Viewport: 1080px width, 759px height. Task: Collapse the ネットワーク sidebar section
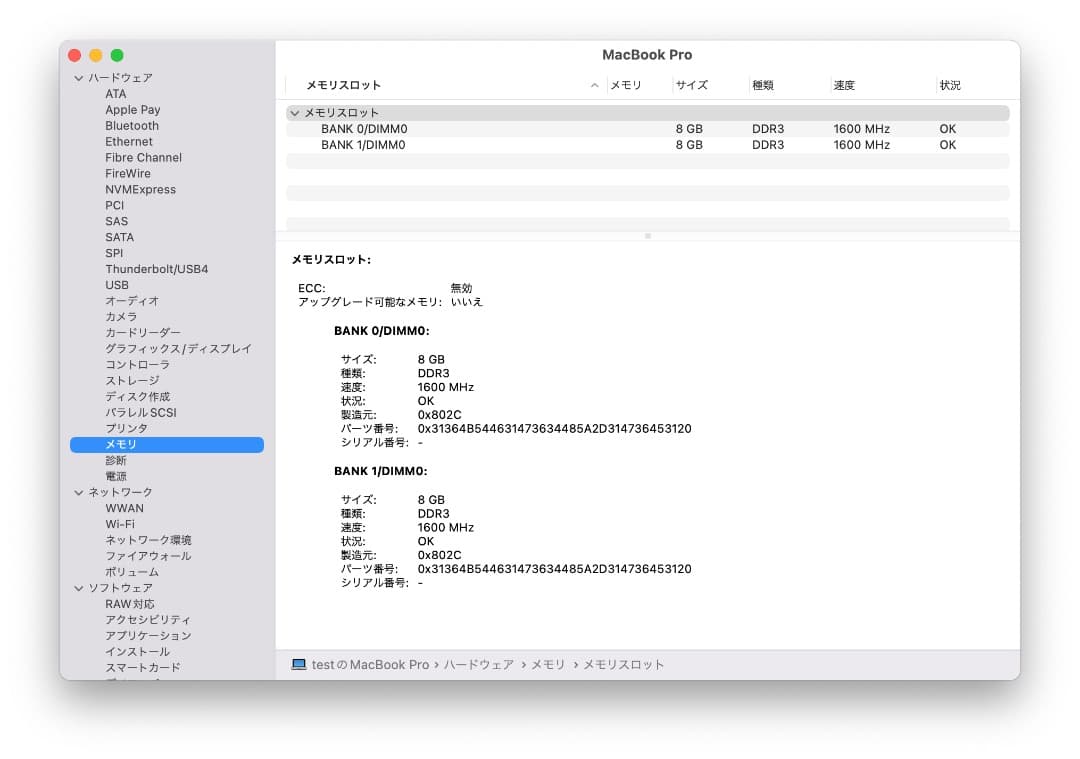(78, 492)
